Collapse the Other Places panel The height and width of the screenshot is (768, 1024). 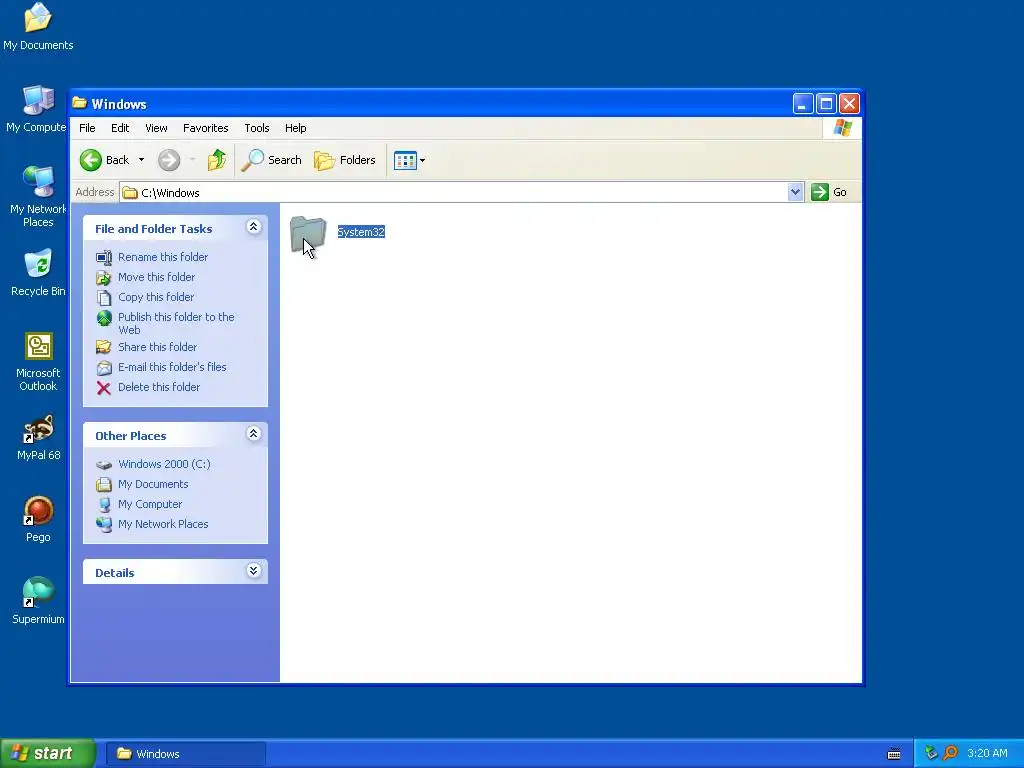click(x=253, y=434)
